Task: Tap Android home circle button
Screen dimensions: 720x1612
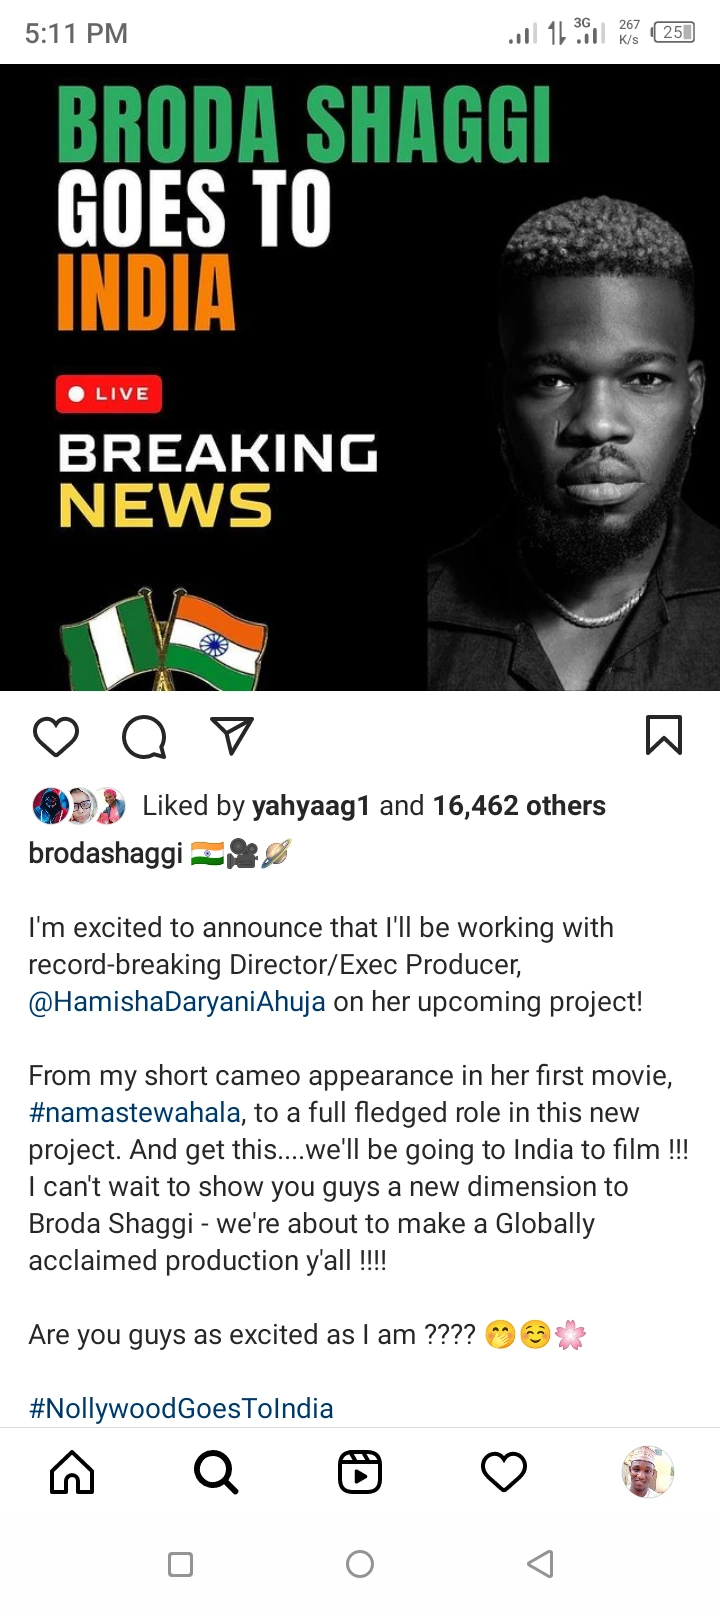Action: tap(360, 1564)
